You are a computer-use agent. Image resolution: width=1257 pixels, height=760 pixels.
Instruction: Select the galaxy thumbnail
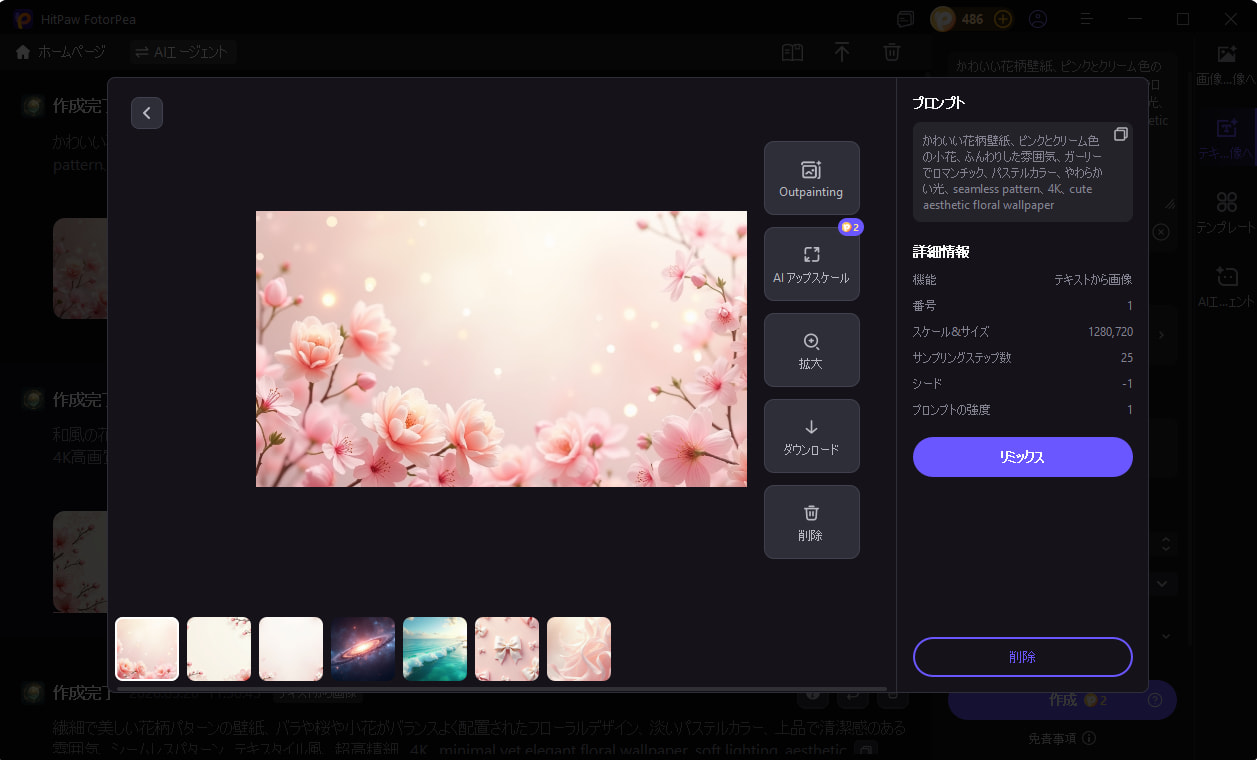coord(363,649)
